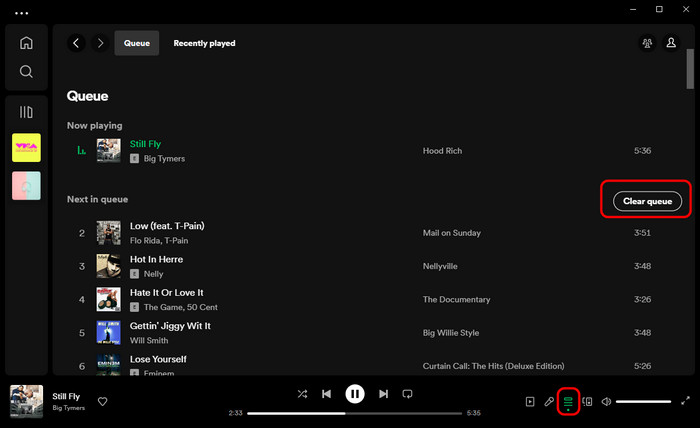This screenshot has width=700, height=428.
Task: Open Big Tymers artist in the player bar
Action: tap(68, 408)
